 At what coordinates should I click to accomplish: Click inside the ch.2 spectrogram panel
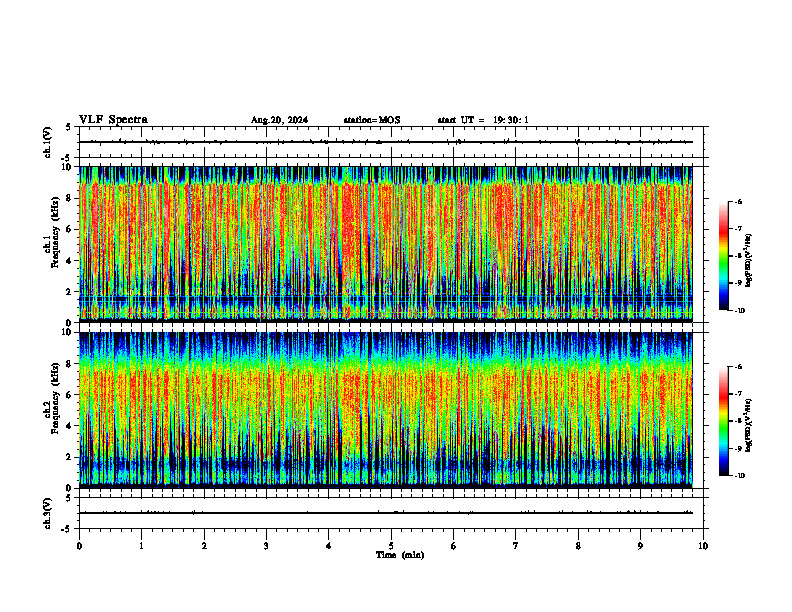coord(386,410)
